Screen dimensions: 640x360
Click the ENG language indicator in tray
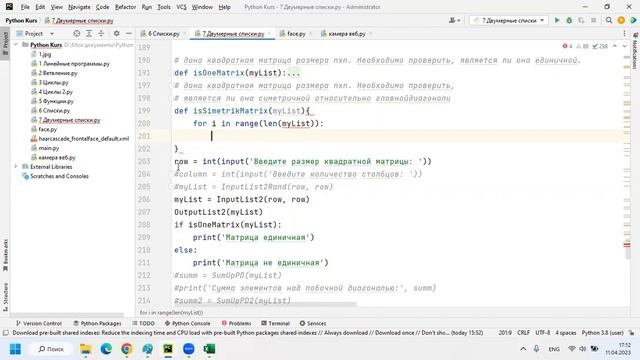click(x=554, y=349)
